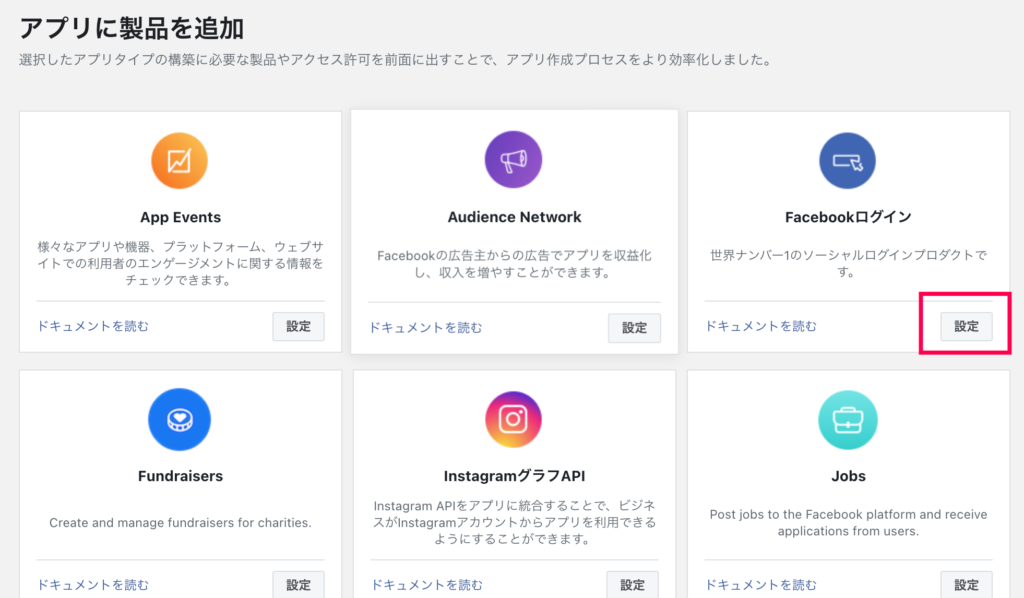Click the orange App Events chart icon

tap(180, 161)
